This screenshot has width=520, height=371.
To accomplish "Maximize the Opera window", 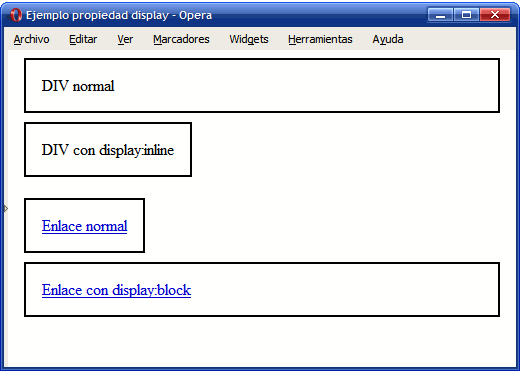I will point(466,15).
